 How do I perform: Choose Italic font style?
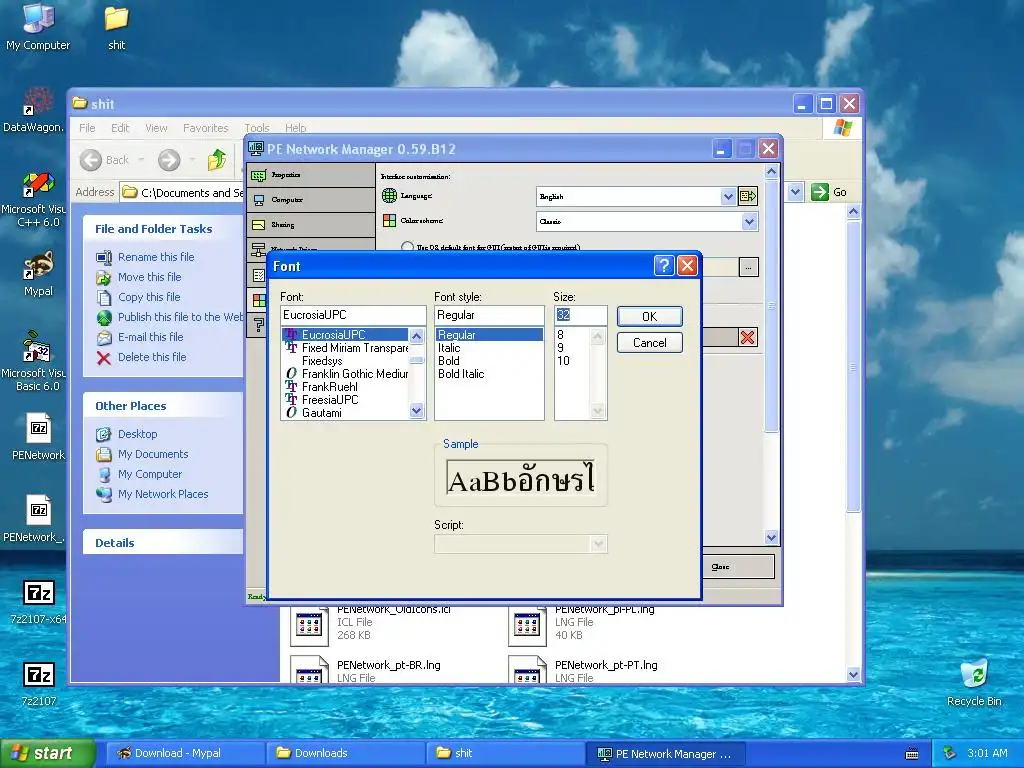click(x=489, y=348)
